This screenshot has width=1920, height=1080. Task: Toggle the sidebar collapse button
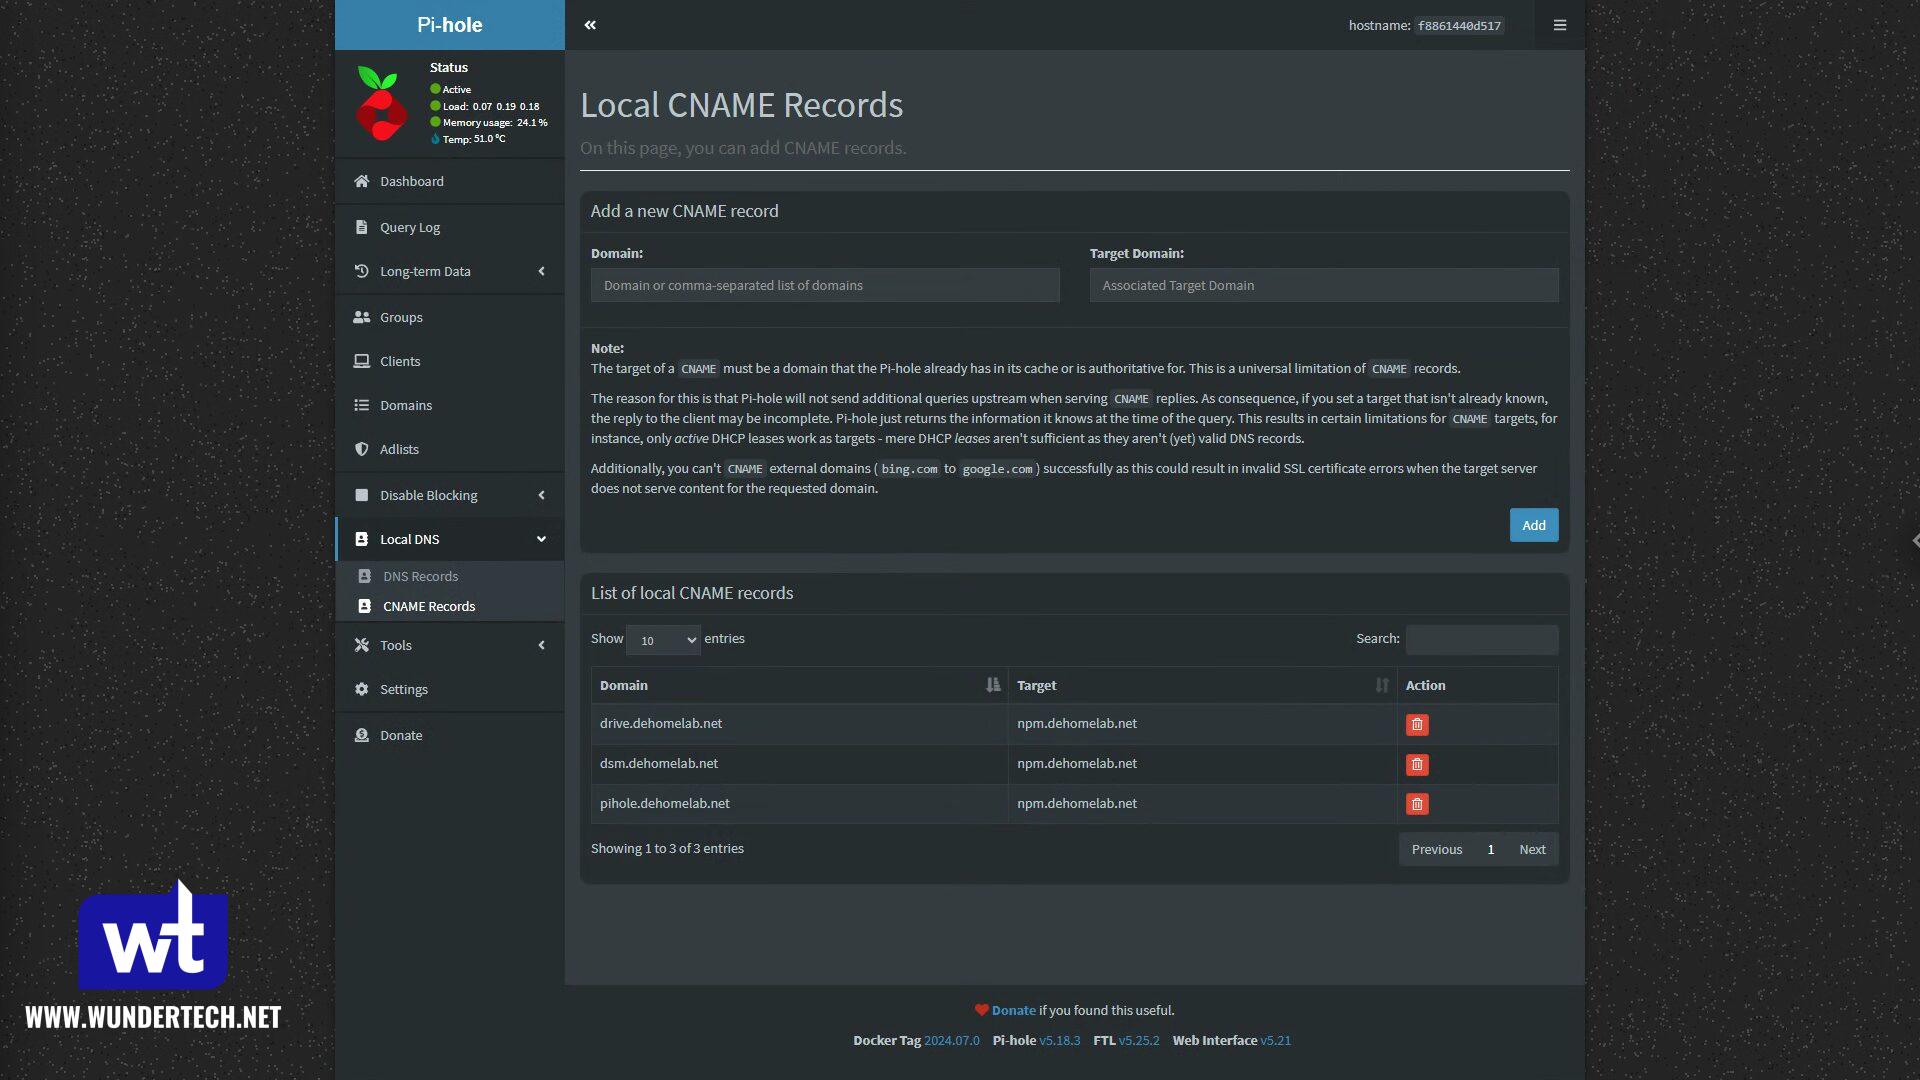click(589, 24)
